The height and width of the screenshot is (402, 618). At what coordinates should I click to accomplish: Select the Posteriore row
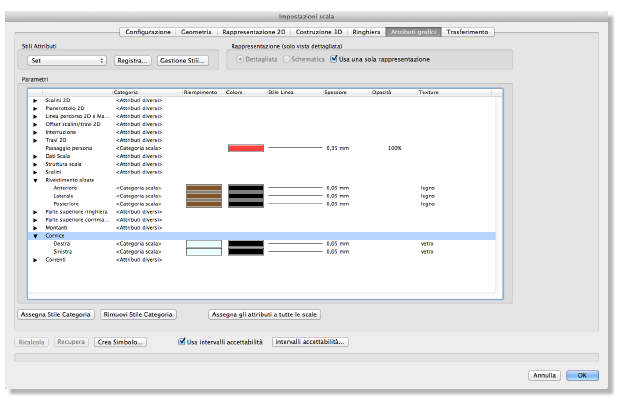262,204
